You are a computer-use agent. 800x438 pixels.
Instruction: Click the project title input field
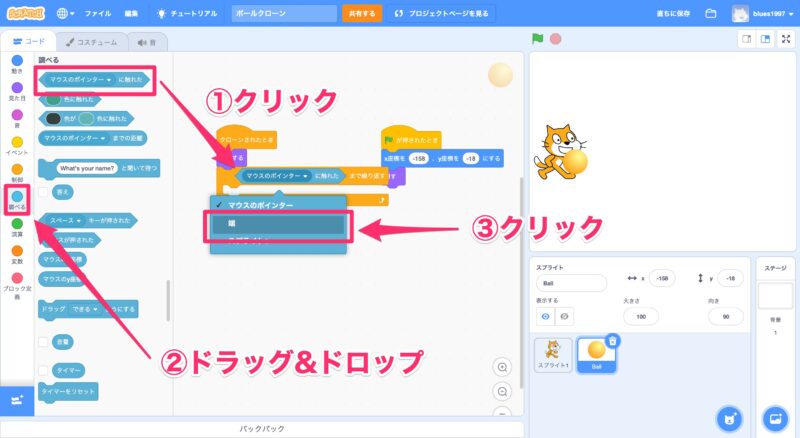[284, 14]
